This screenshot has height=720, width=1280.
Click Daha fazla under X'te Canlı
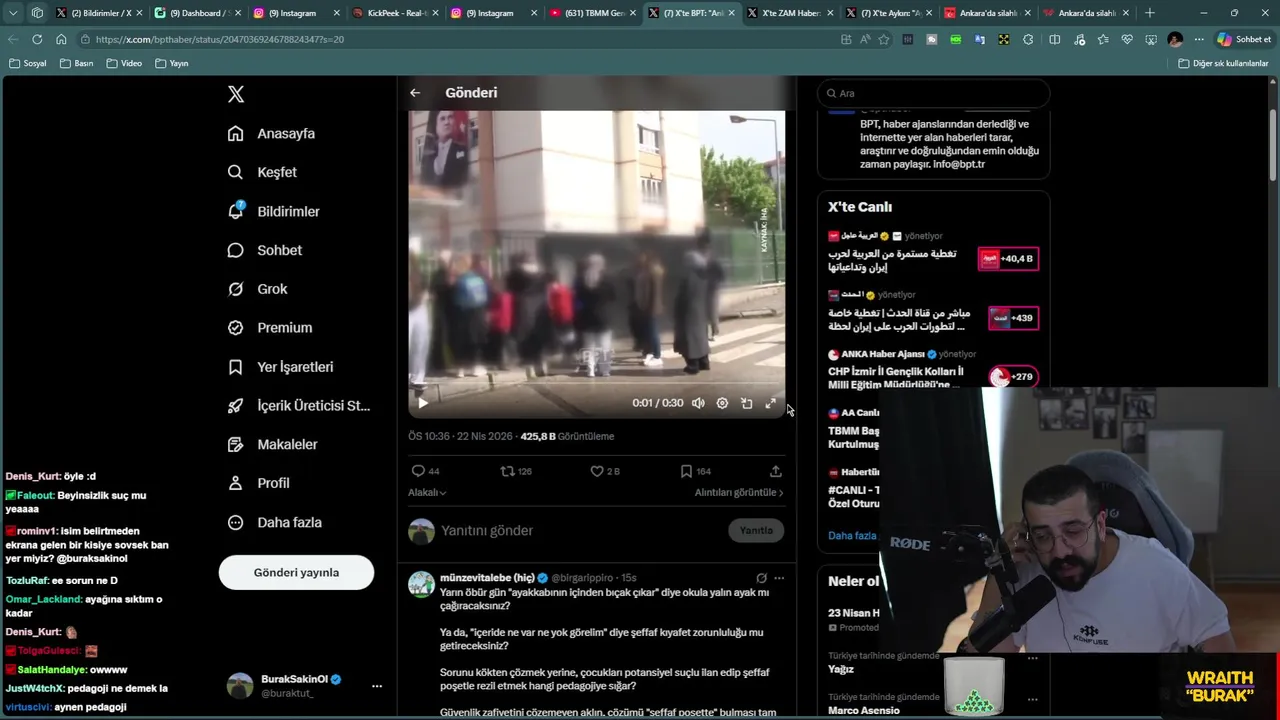coord(852,536)
